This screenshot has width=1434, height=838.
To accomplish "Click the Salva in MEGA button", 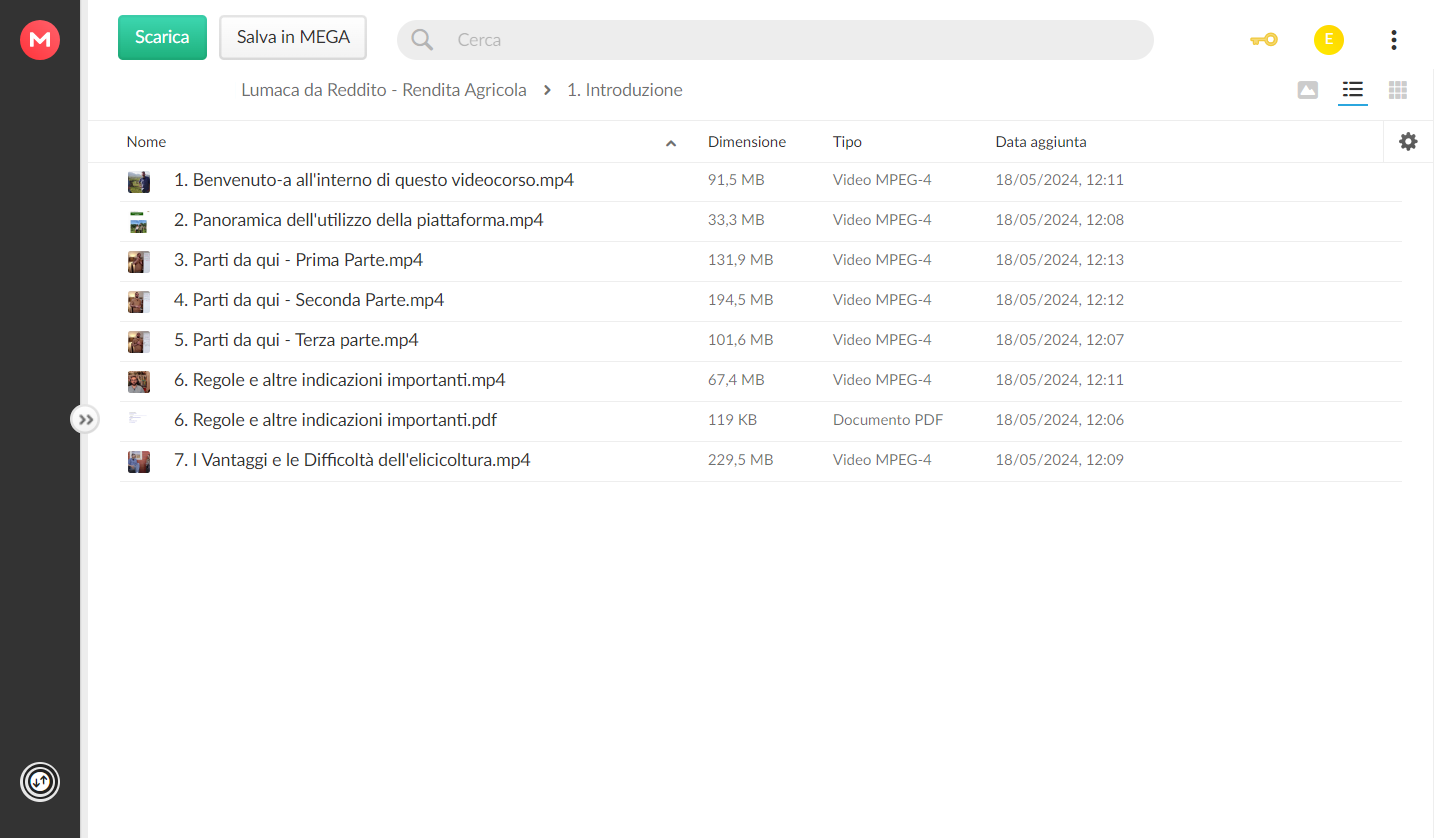I will (x=293, y=37).
